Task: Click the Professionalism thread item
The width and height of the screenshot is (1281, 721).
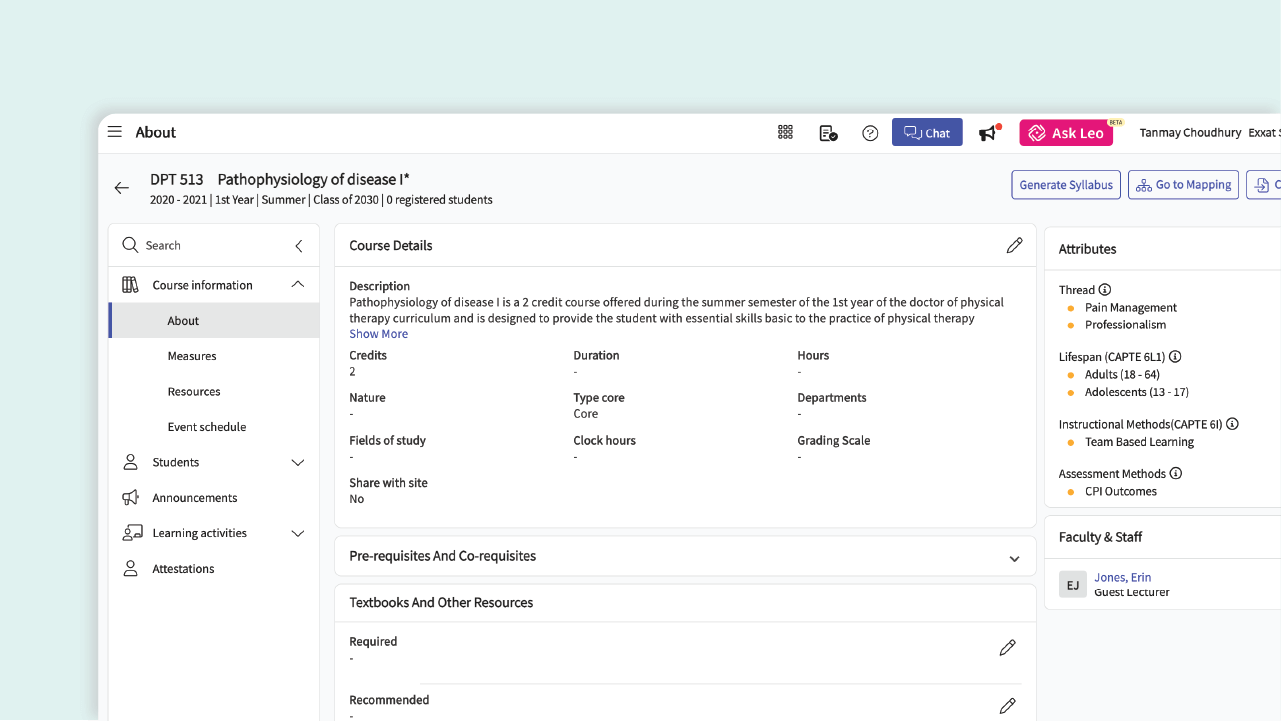Action: tap(1125, 325)
